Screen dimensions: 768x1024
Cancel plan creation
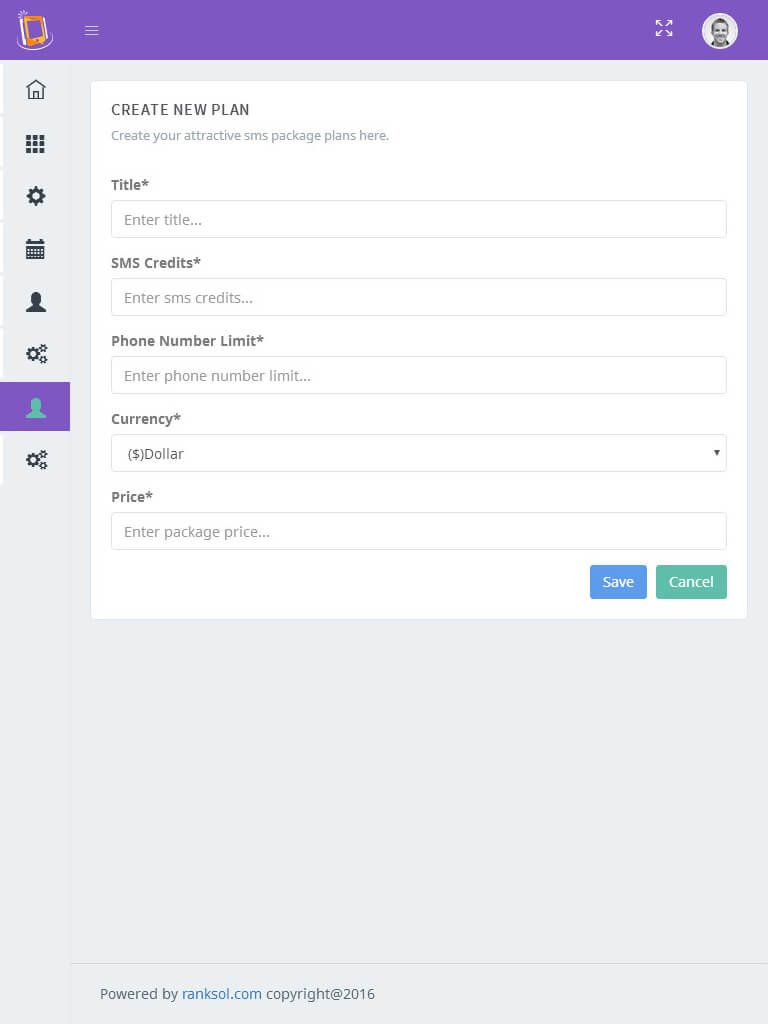tap(691, 582)
